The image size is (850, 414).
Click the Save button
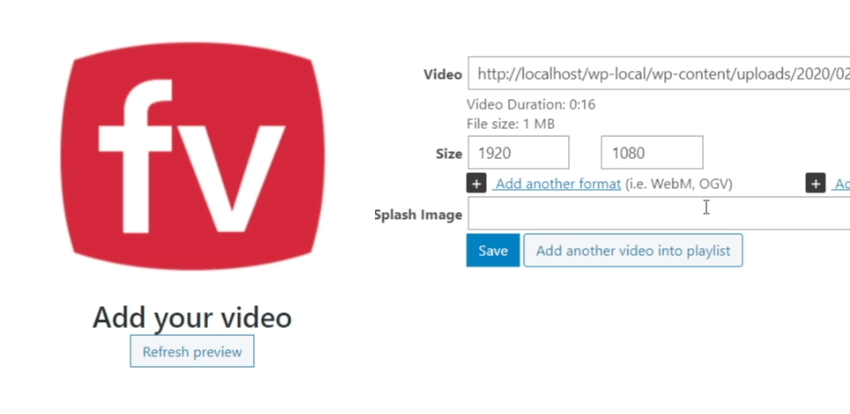click(x=493, y=250)
